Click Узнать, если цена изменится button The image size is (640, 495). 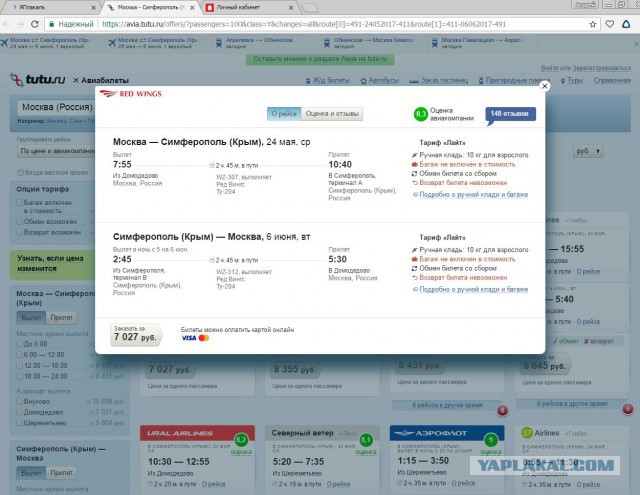click(52, 264)
